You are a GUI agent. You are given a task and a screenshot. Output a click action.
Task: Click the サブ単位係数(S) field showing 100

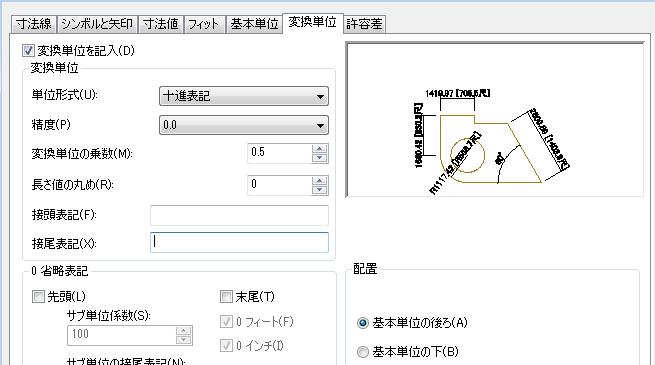122,335
